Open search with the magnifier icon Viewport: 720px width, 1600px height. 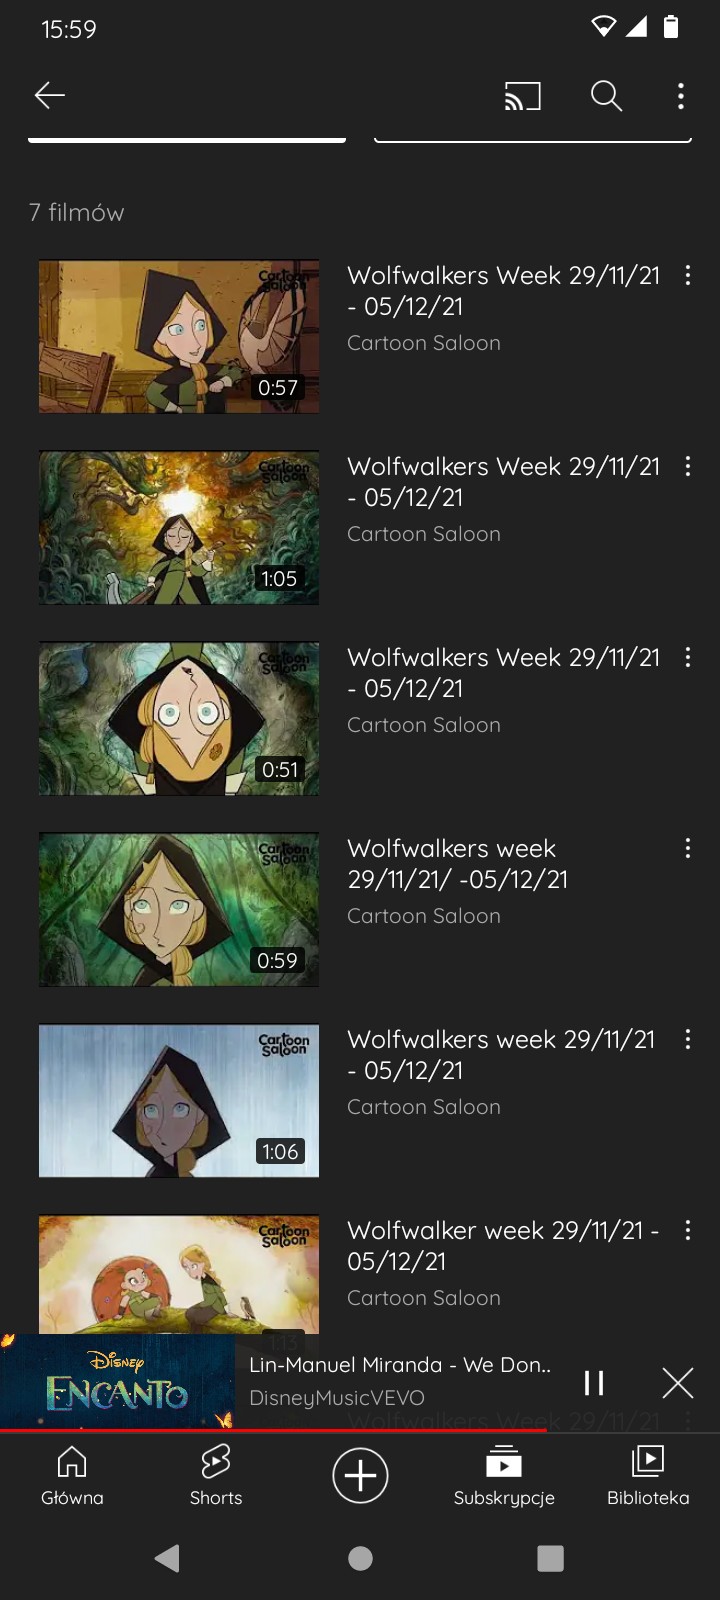(606, 96)
